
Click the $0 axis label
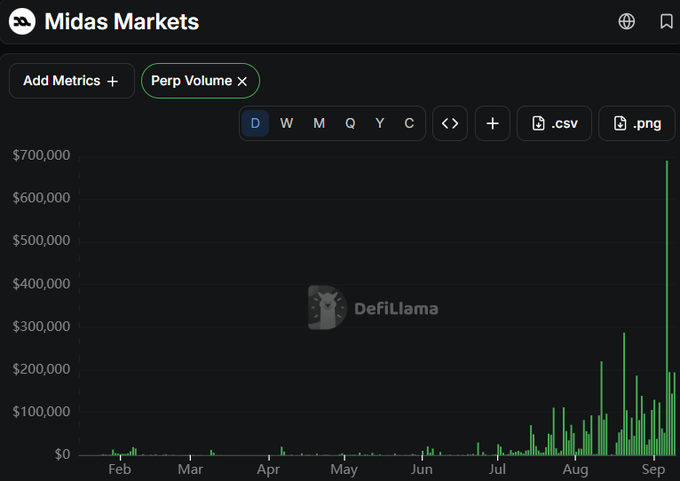point(62,454)
